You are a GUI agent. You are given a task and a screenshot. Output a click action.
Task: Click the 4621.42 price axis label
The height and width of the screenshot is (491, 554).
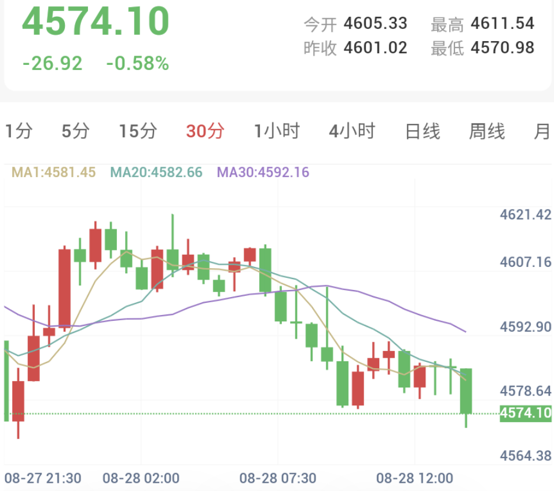(x=525, y=215)
